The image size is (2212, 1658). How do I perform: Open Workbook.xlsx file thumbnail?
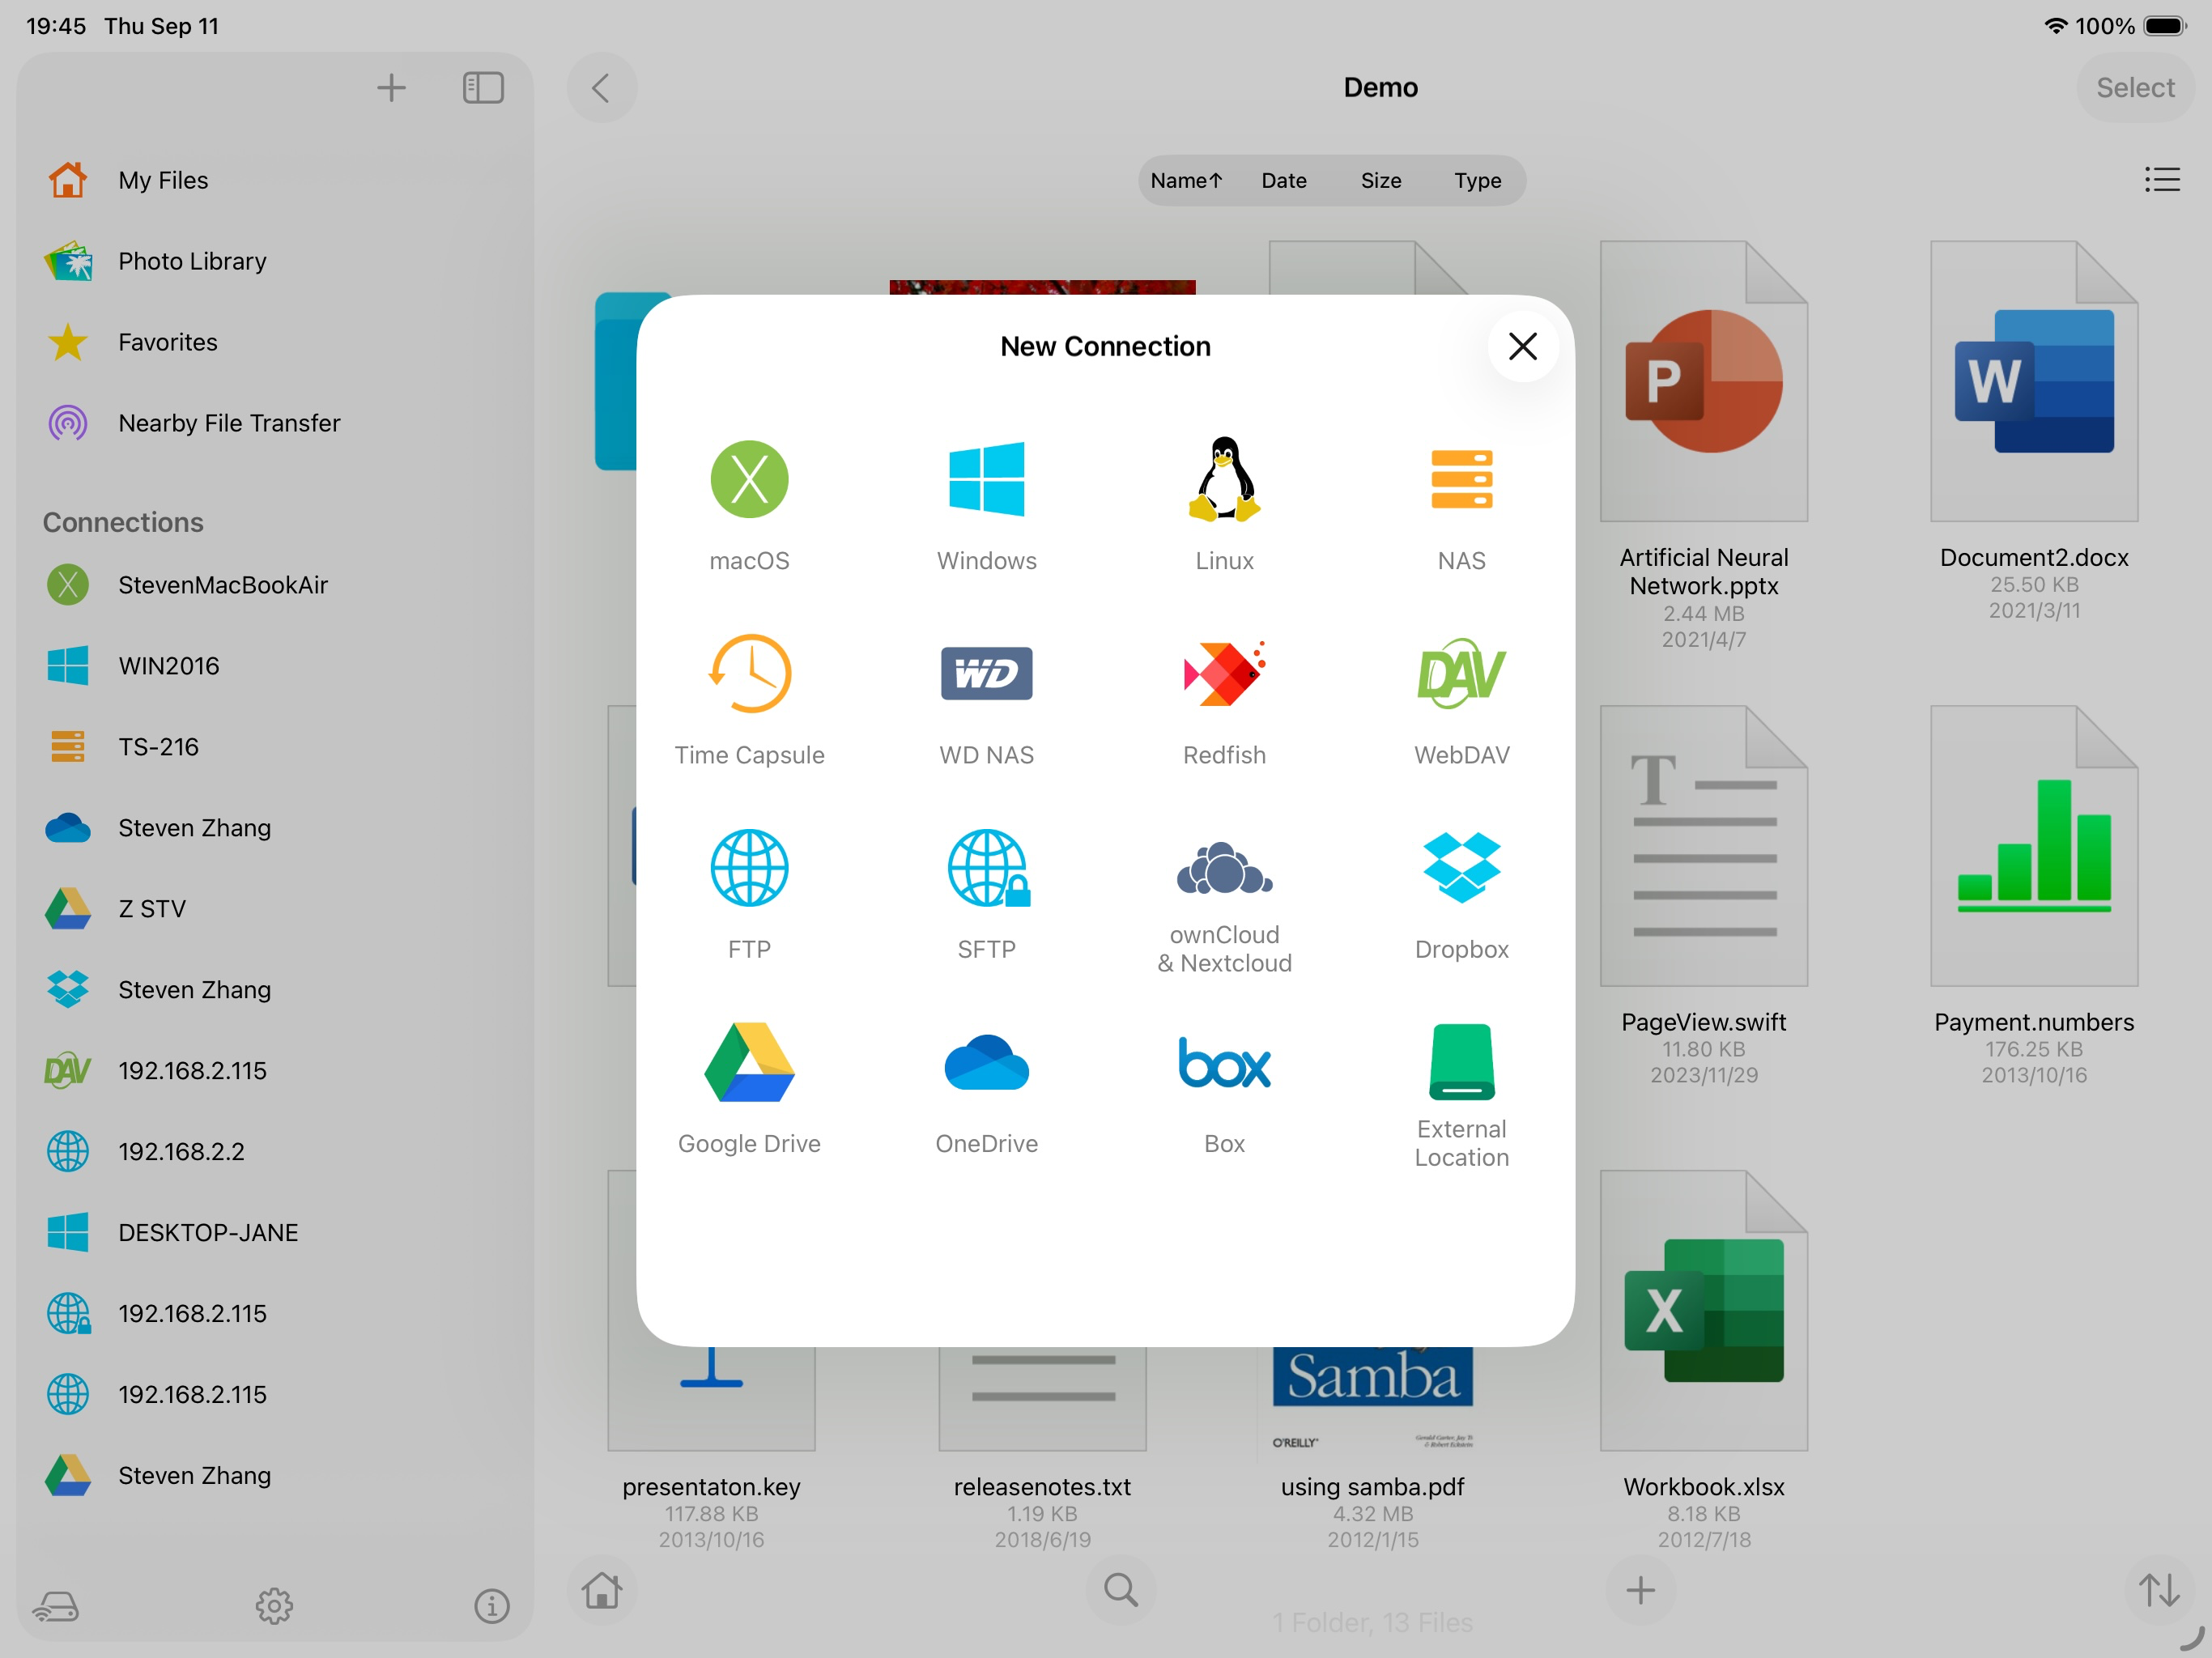click(x=1703, y=1310)
